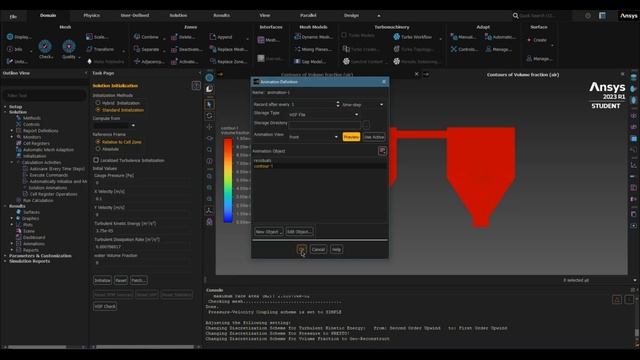Click the mesh Scale tool

(x=97, y=37)
